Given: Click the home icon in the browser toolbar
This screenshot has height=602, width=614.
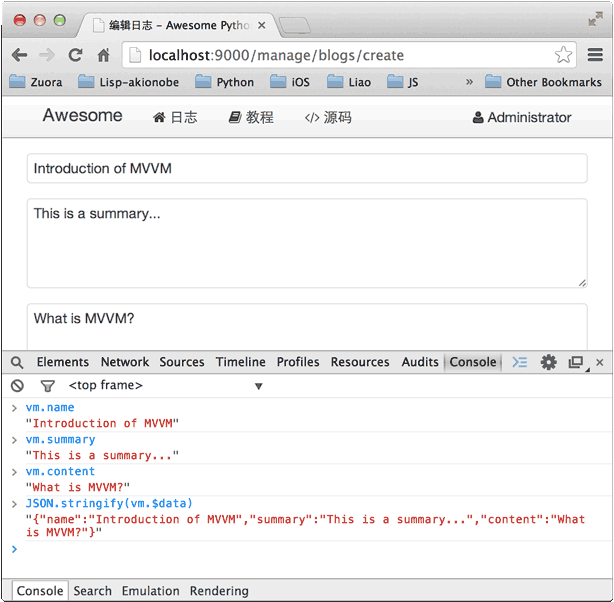Looking at the screenshot, I should click(103, 55).
